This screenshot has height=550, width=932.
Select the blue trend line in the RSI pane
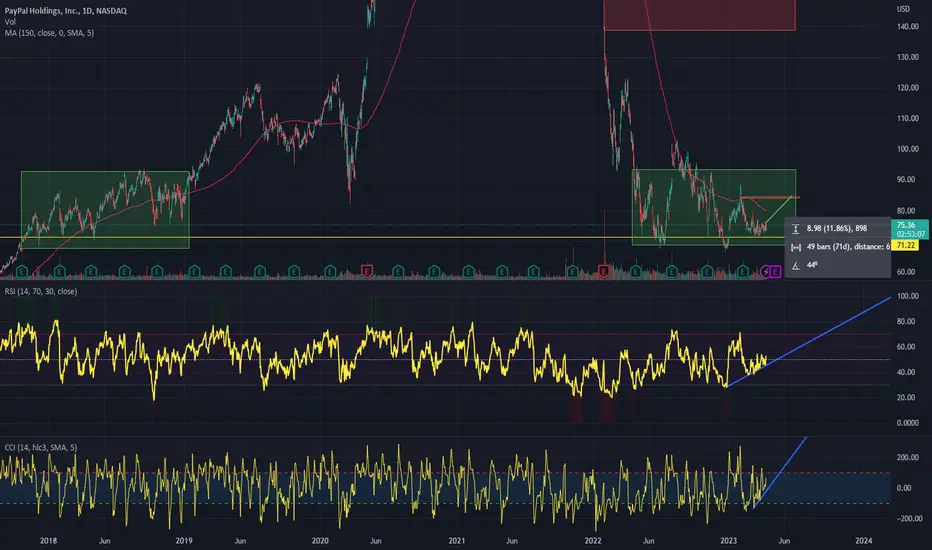[x=808, y=341]
